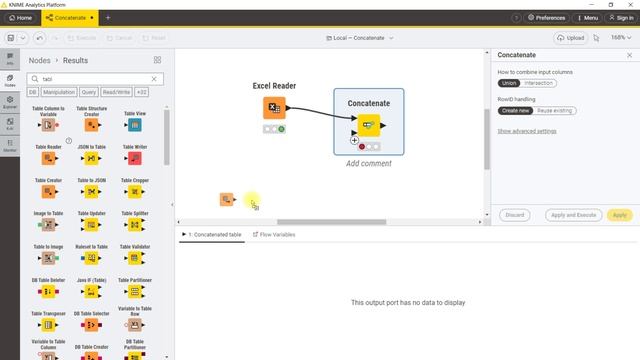Click Sign in
The image size is (640, 360).
click(621, 18)
